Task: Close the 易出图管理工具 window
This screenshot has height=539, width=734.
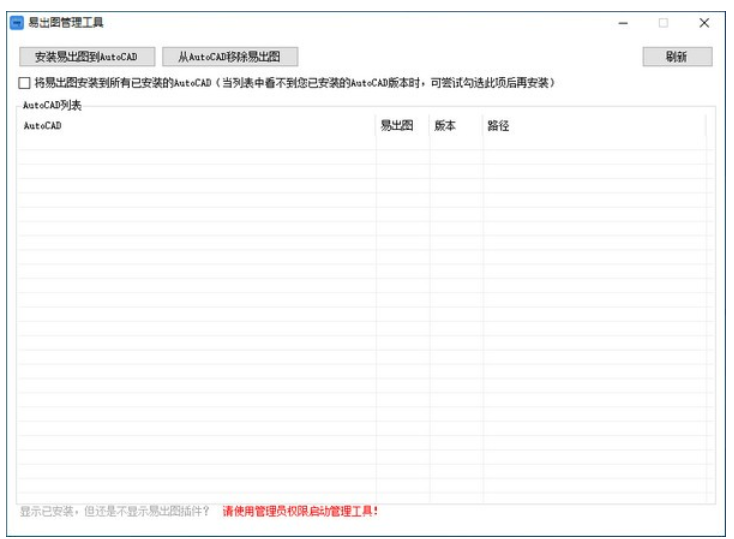Action: (704, 23)
